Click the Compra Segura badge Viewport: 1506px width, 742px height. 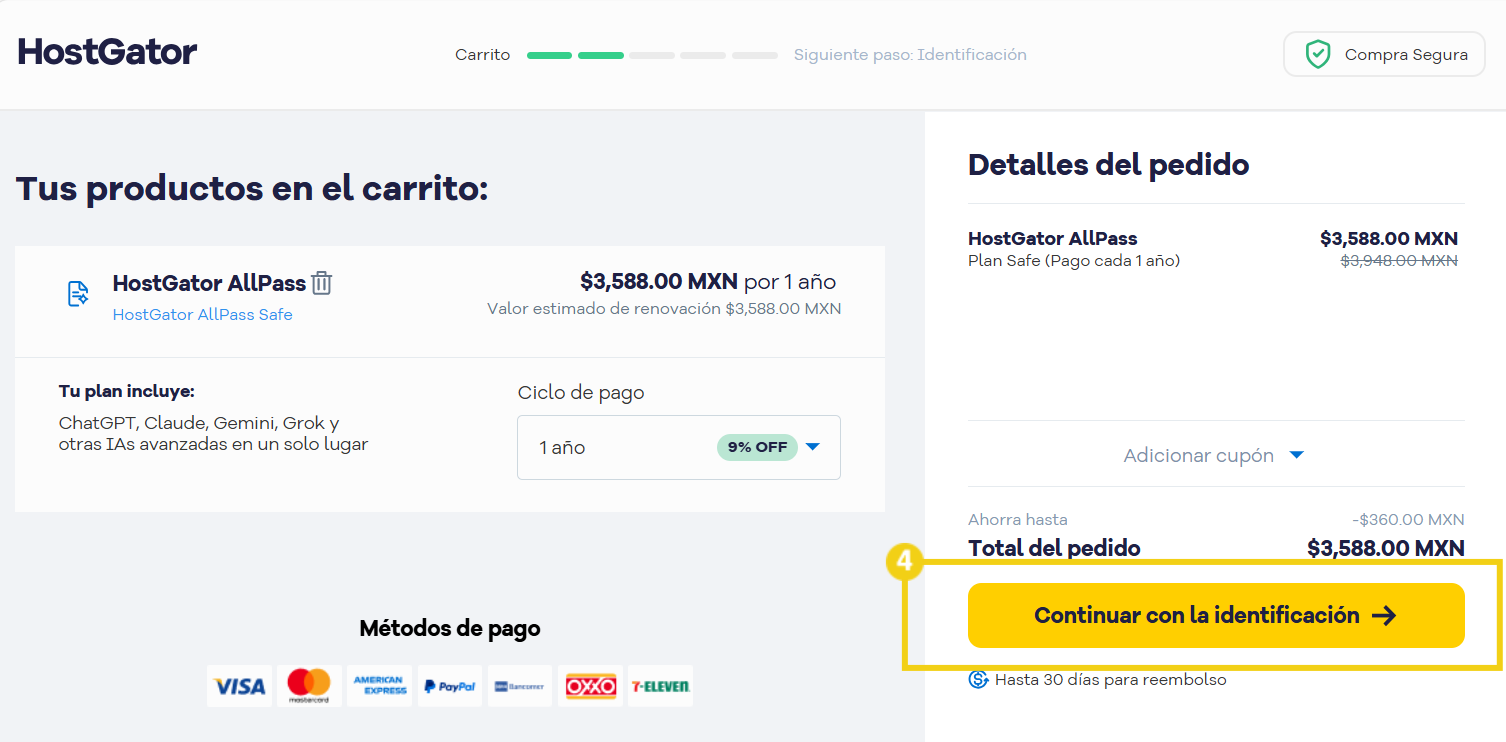point(1384,54)
